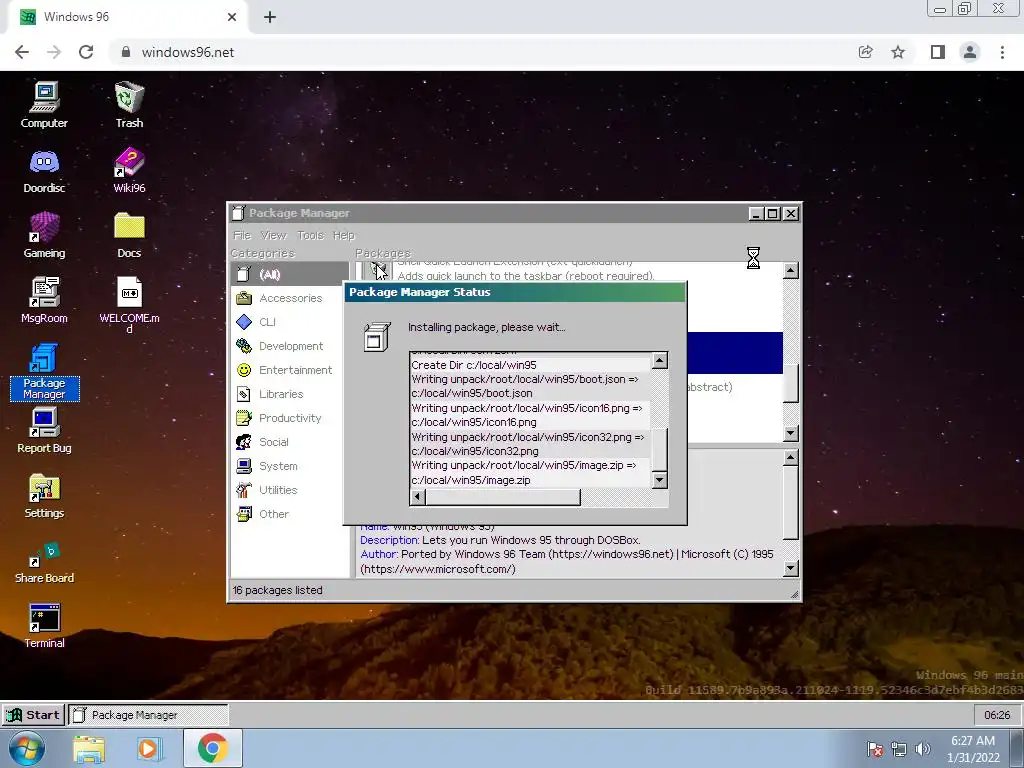Viewport: 1024px width, 768px height.
Task: Open the Docs folder icon
Action: (x=129, y=236)
